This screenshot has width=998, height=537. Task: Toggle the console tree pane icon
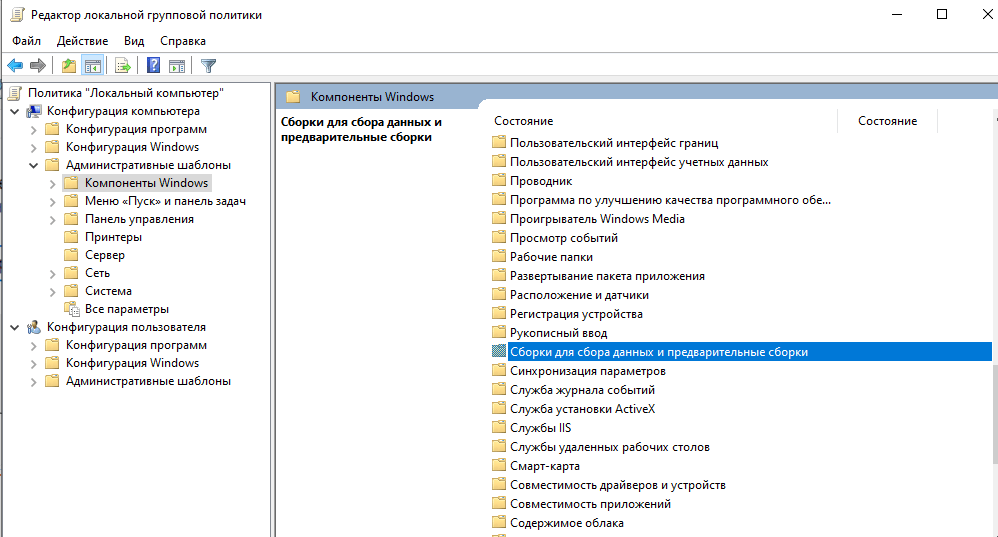(92, 66)
